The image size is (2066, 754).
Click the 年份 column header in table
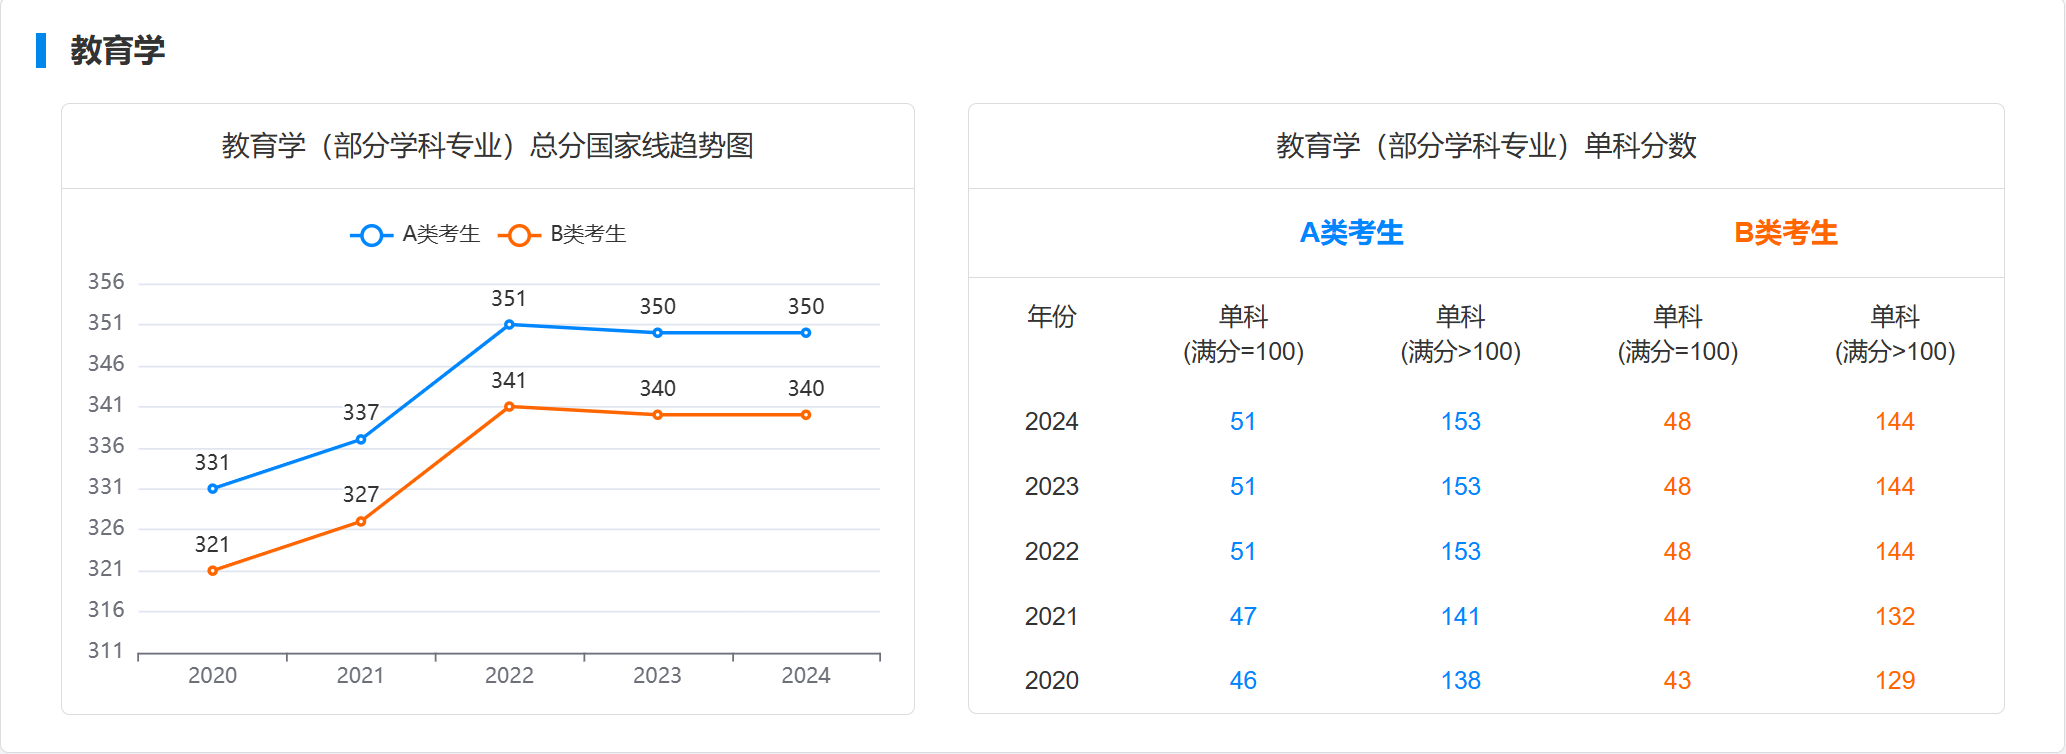1051,317
